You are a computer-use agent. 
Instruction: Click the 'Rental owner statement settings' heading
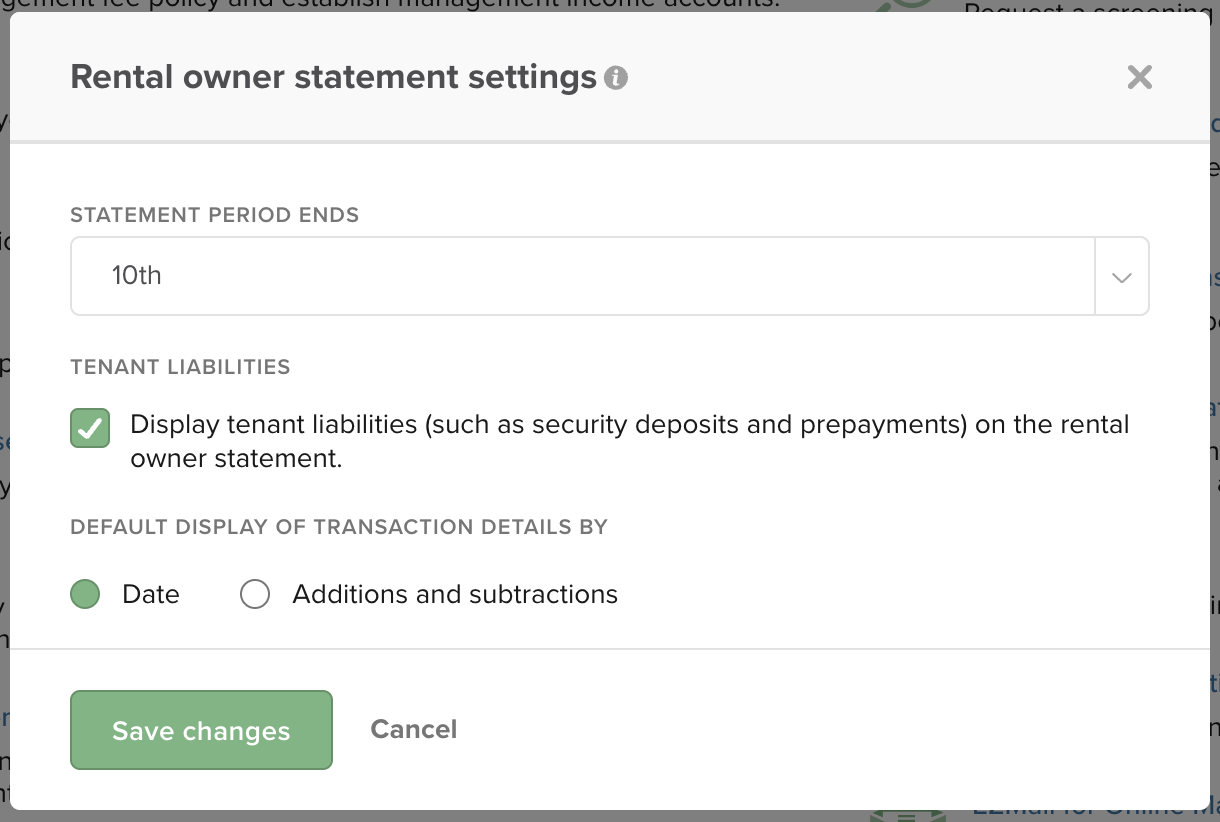coord(333,77)
